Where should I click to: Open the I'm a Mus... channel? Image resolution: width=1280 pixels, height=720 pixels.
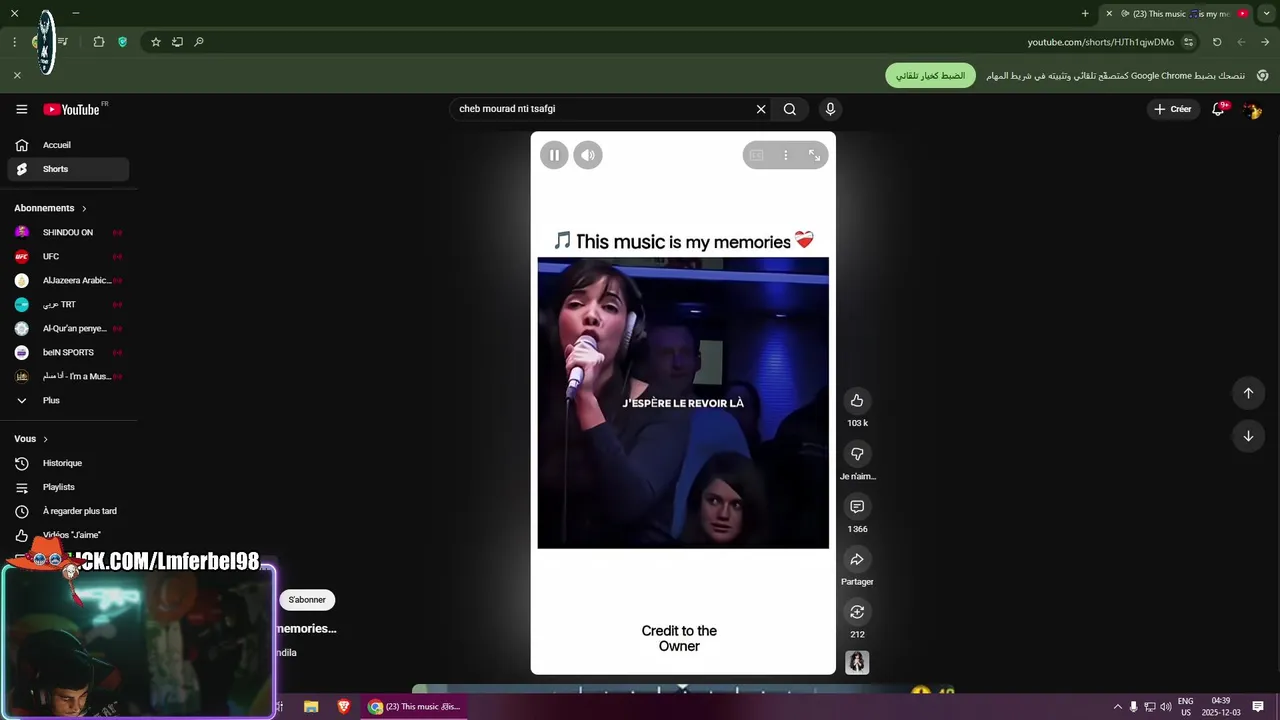(x=68, y=376)
